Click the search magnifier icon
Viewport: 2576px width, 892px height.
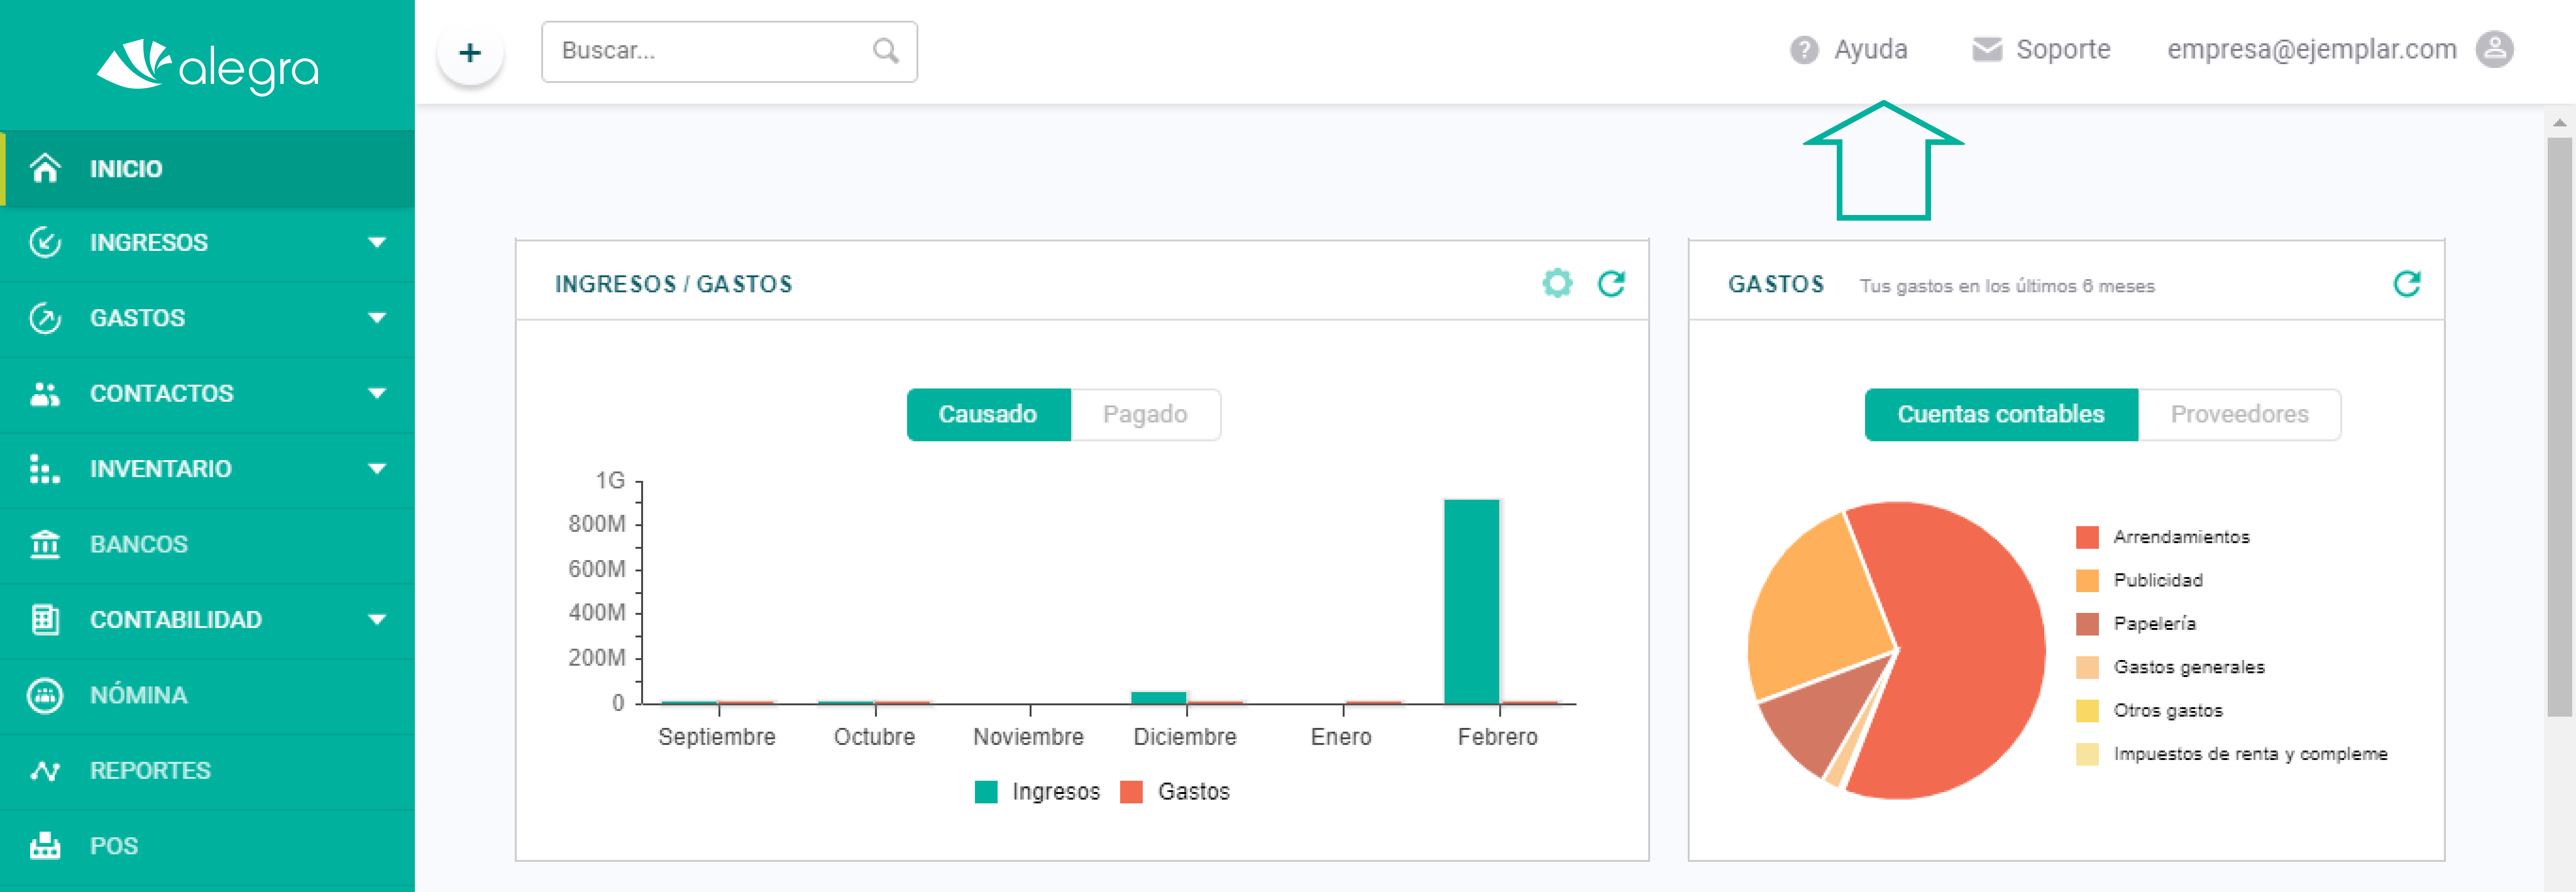click(x=885, y=51)
